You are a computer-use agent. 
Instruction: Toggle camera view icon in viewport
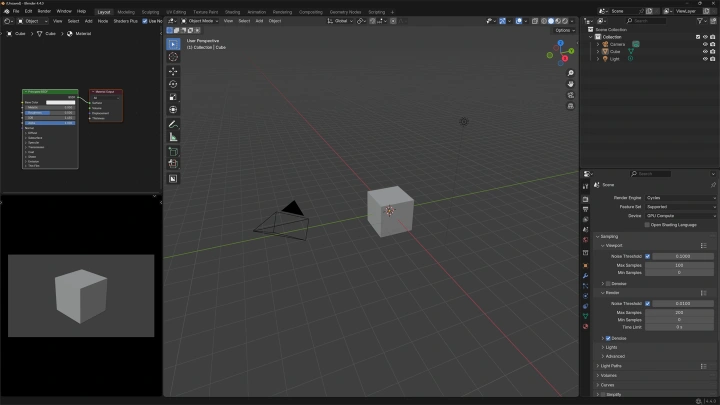click(x=570, y=97)
